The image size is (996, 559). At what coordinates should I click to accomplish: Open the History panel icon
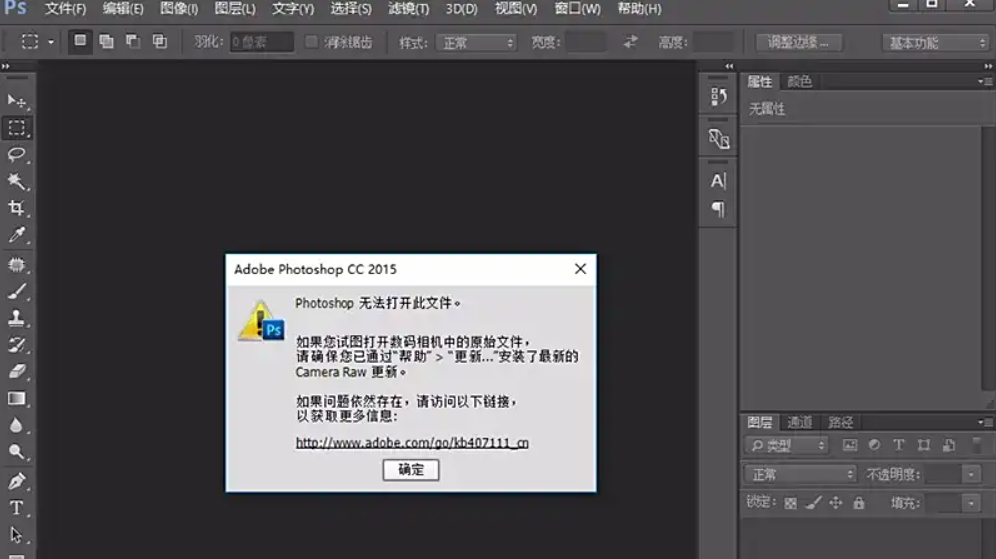pos(718,97)
